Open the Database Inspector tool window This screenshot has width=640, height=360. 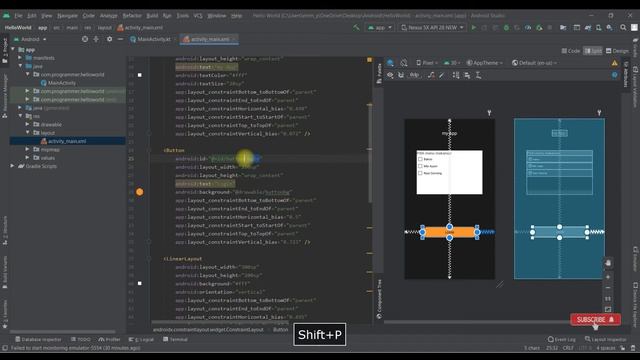[38, 339]
